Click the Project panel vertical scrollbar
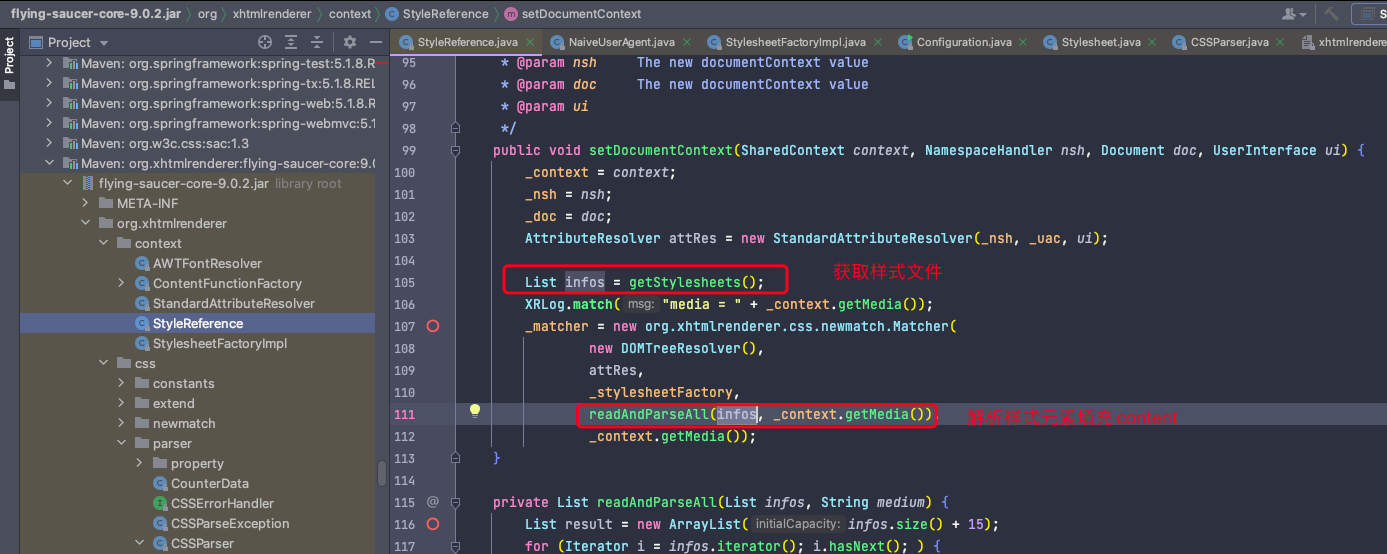Screen dimensions: 1387x554 [381, 472]
